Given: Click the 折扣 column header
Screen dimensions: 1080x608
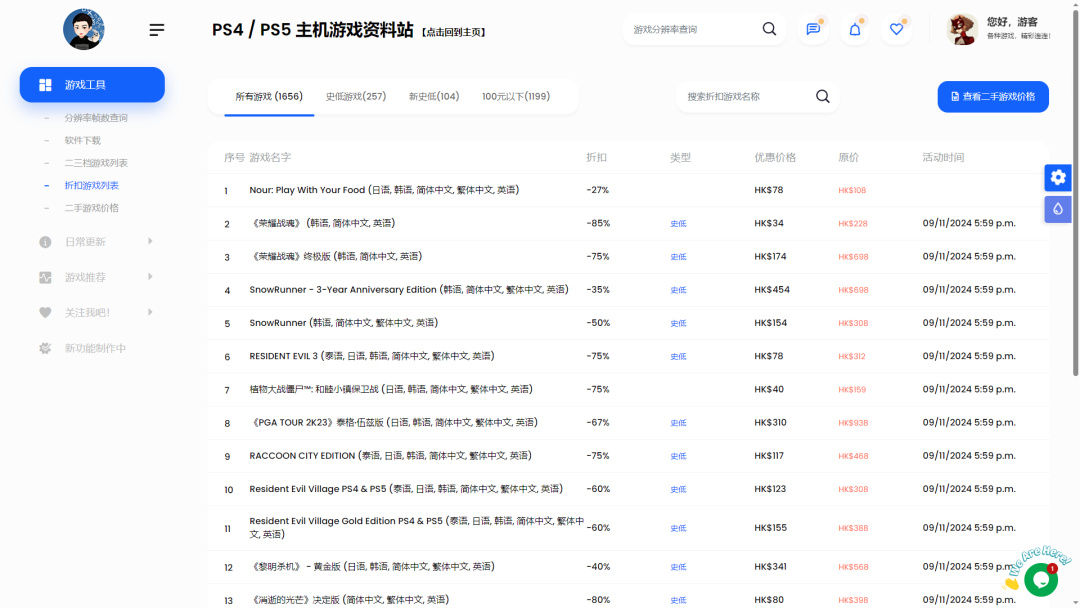Looking at the screenshot, I should (596, 158).
